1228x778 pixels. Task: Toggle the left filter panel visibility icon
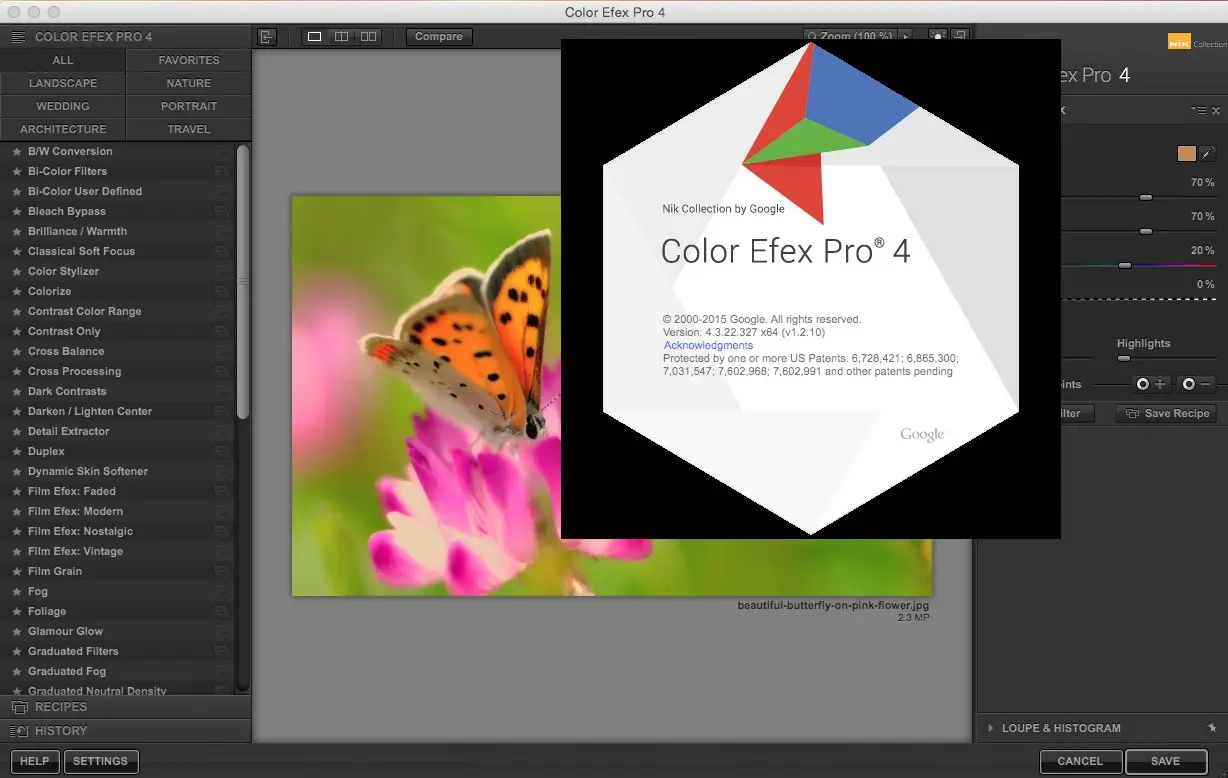[x=266, y=37]
